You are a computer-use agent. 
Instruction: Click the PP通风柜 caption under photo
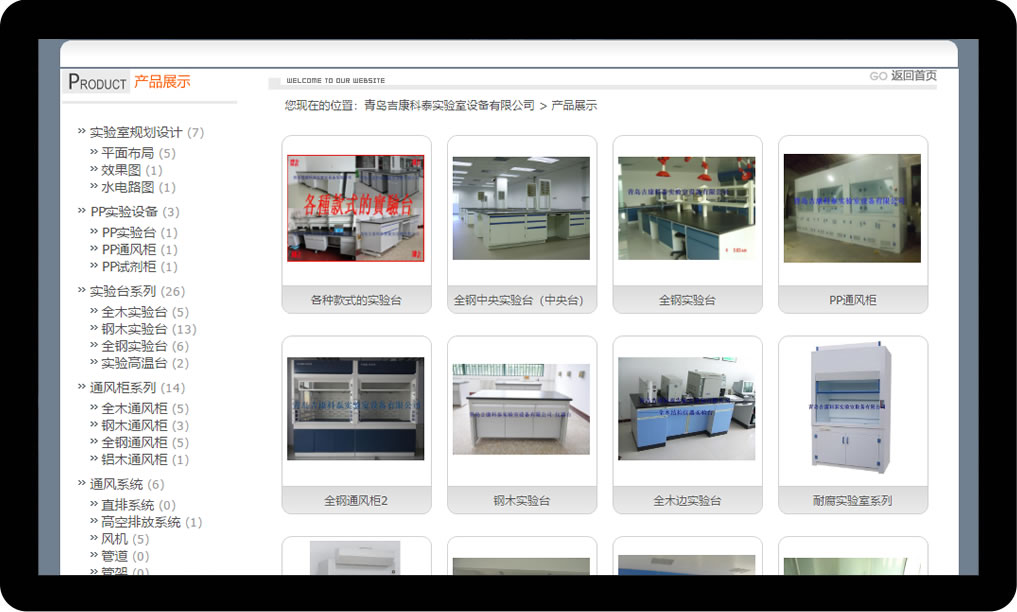pyautogui.click(x=852, y=300)
